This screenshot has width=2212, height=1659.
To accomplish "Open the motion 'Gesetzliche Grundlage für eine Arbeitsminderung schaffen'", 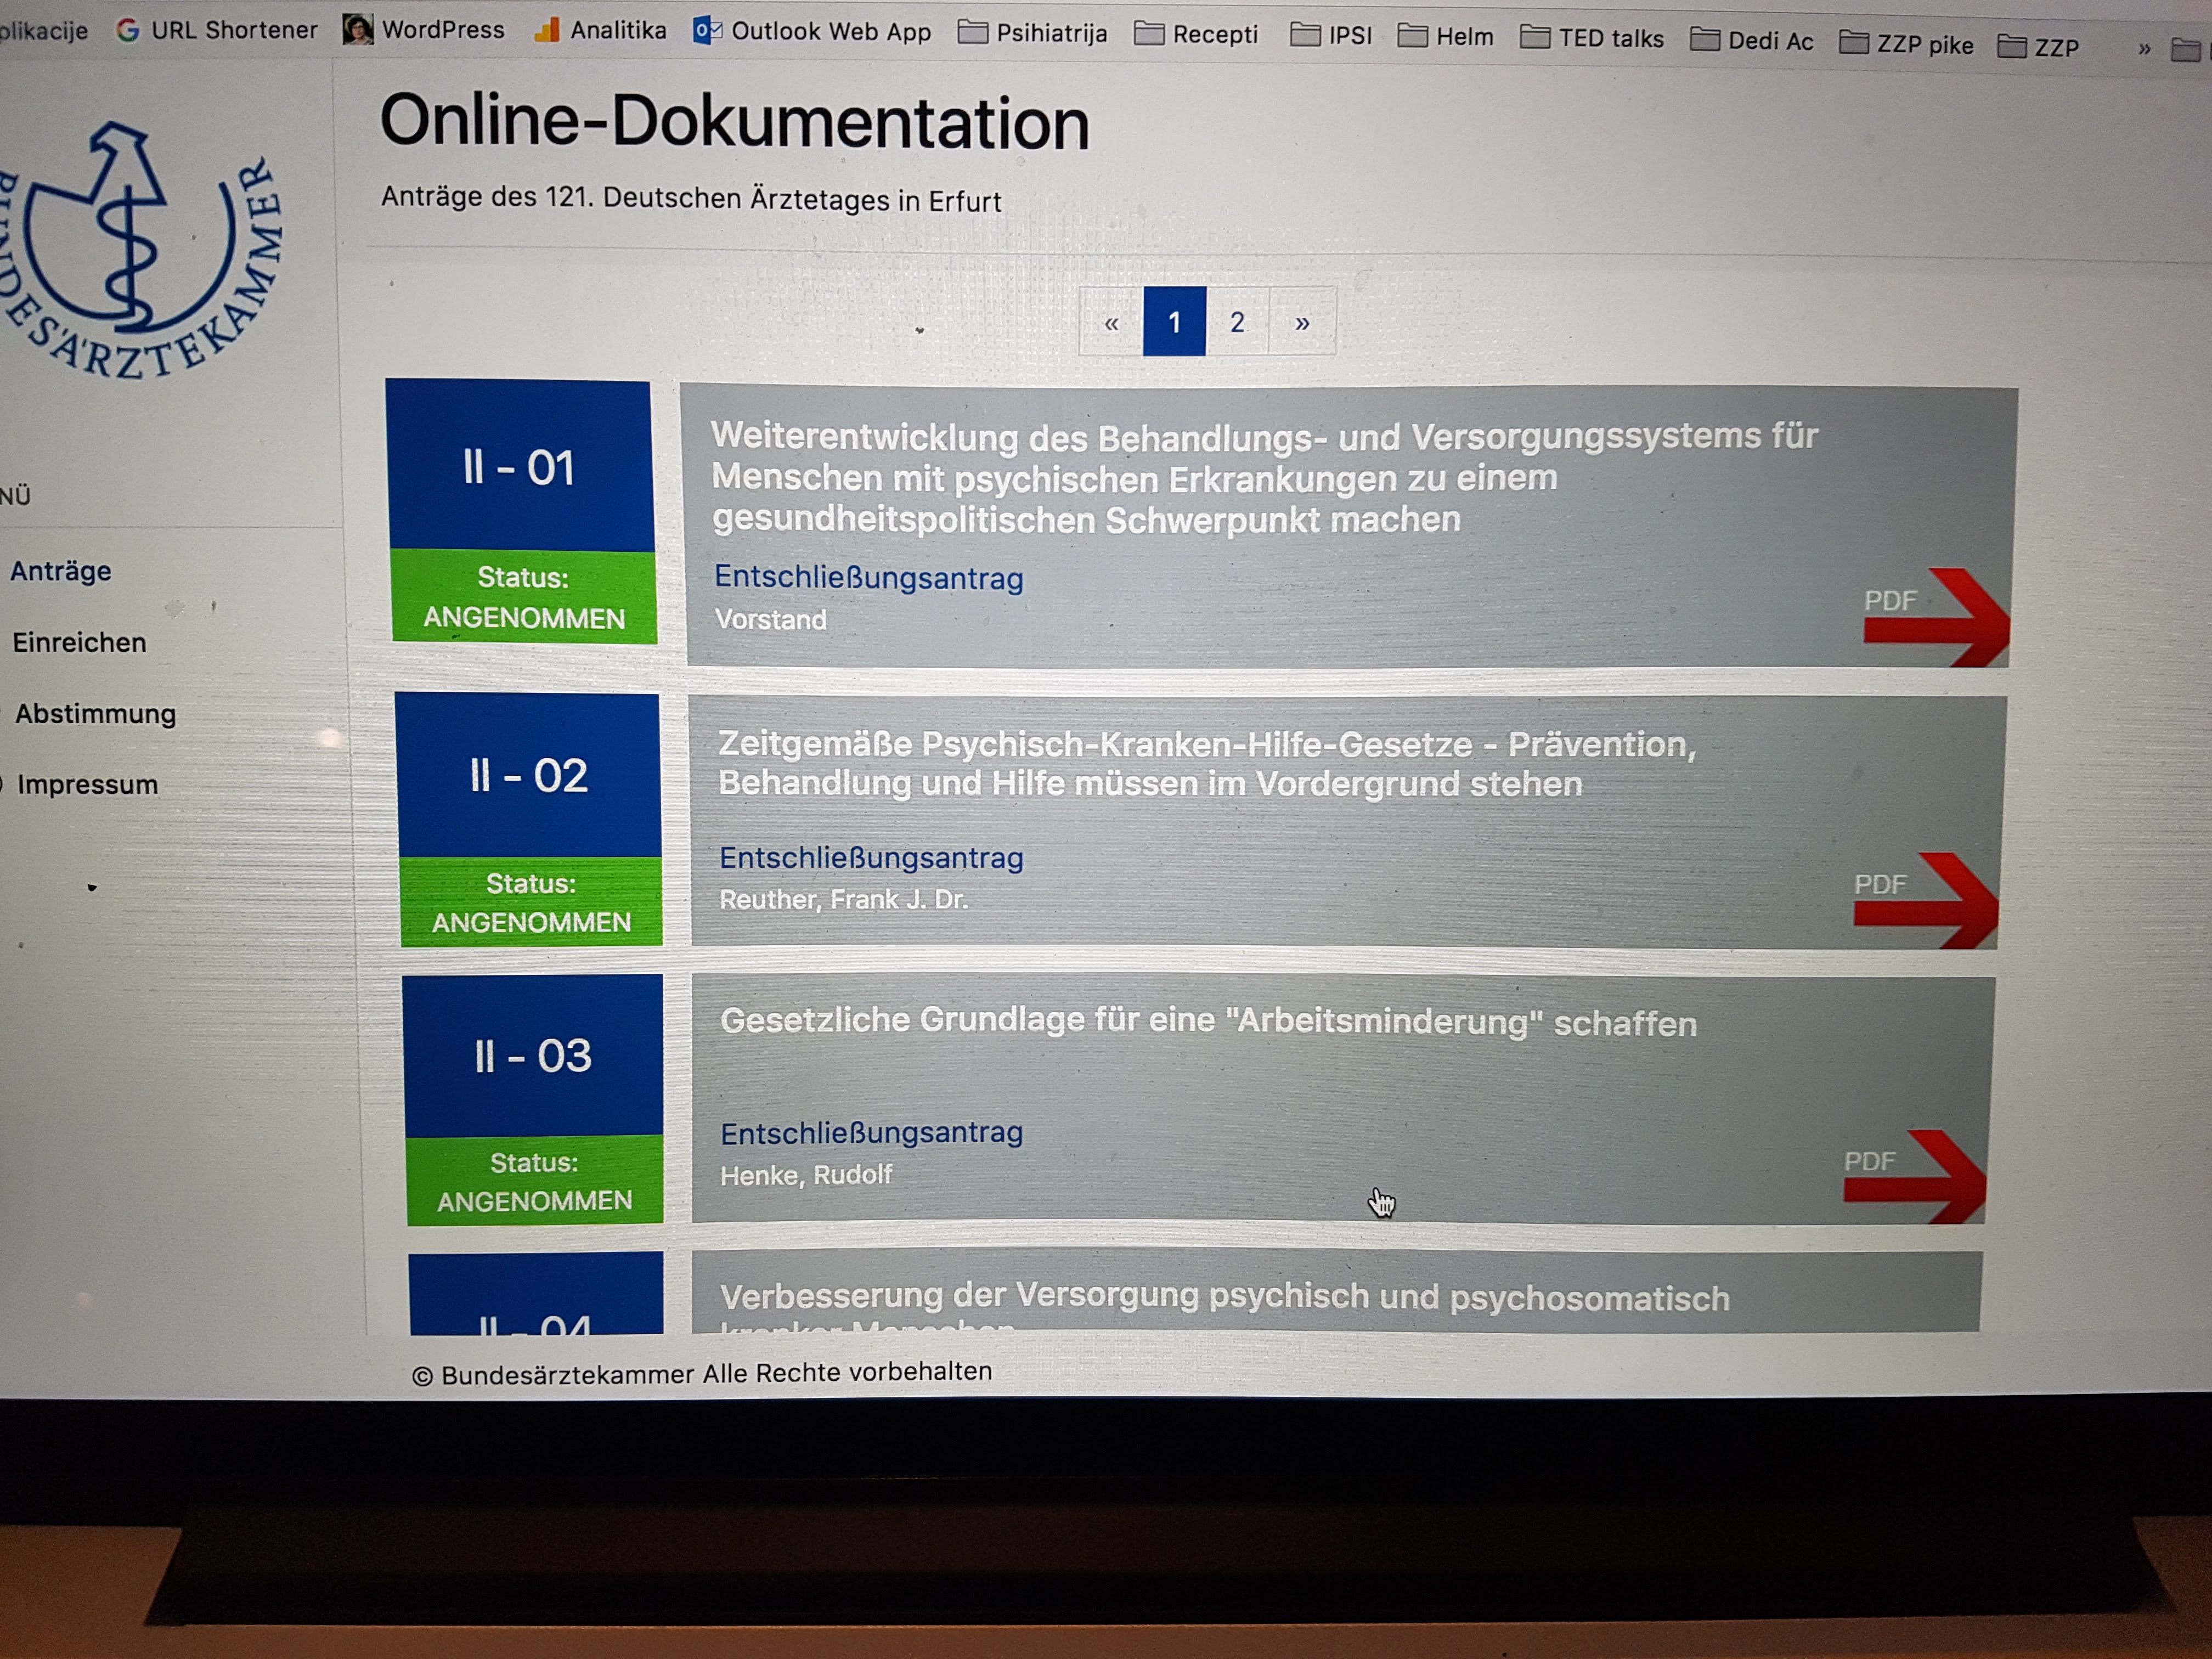I will pos(1208,1021).
